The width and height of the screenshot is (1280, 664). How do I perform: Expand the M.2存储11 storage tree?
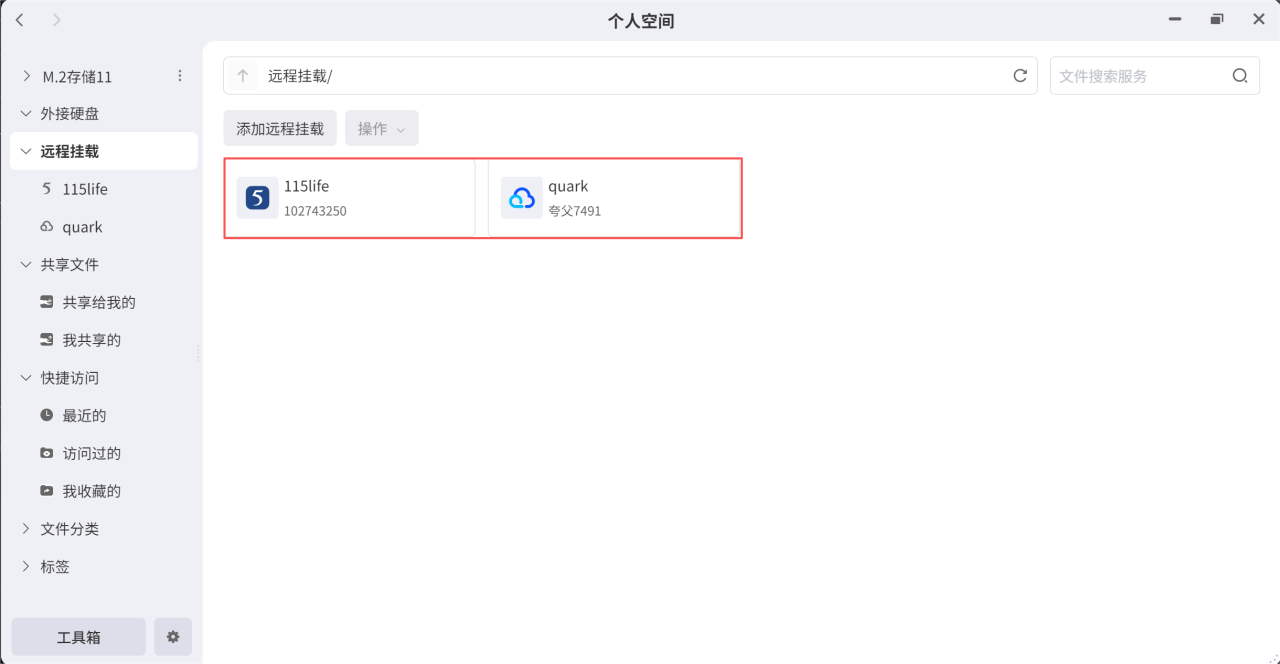point(26,76)
